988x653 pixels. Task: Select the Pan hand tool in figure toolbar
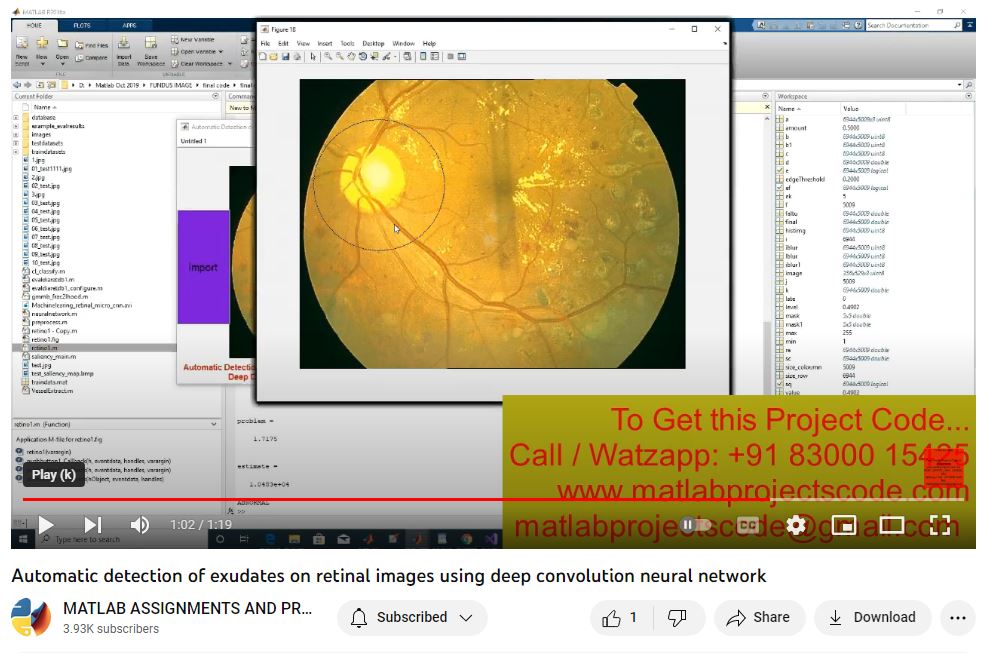pyautogui.click(x=351, y=57)
